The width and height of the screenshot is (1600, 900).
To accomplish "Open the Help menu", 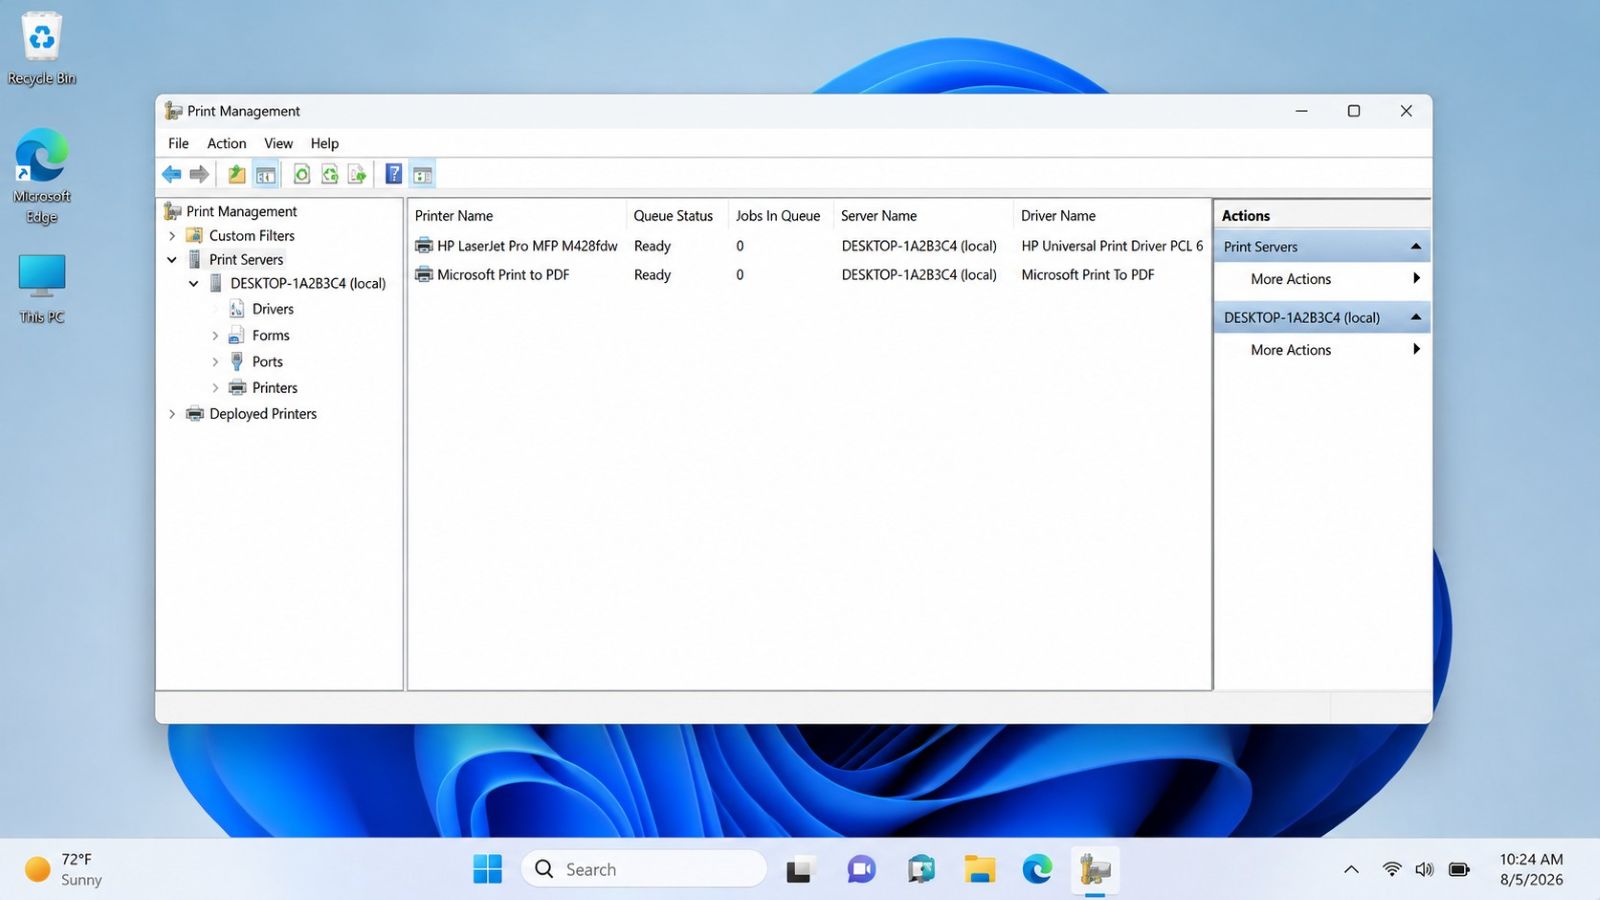I will coord(324,143).
